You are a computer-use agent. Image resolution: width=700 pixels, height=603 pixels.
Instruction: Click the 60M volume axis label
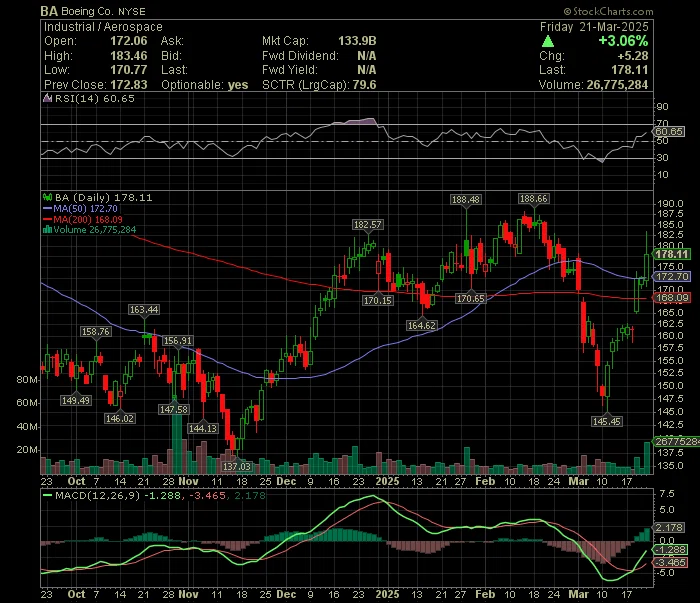click(x=27, y=403)
